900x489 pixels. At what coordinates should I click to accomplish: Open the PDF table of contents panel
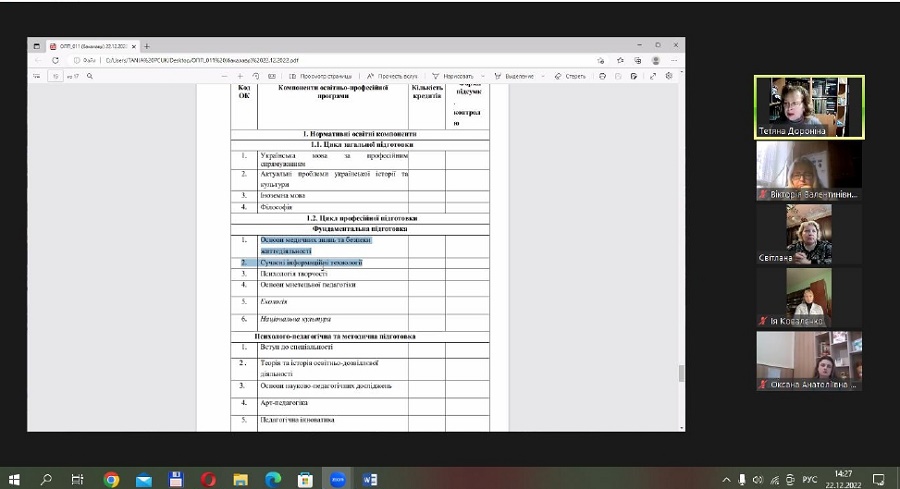click(37, 76)
